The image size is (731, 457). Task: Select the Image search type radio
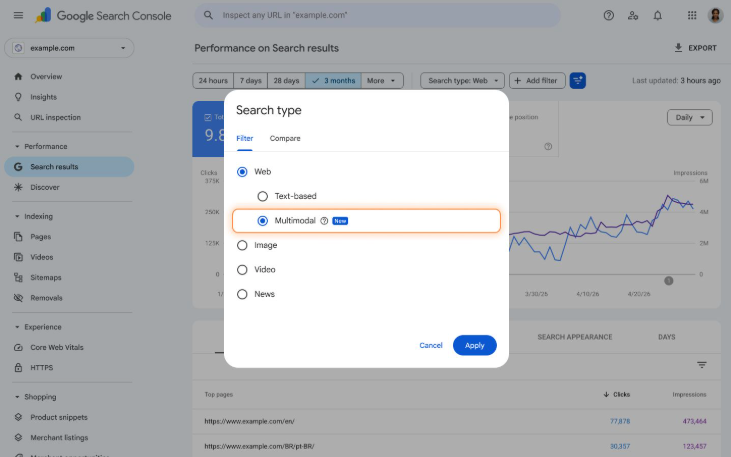coord(242,245)
